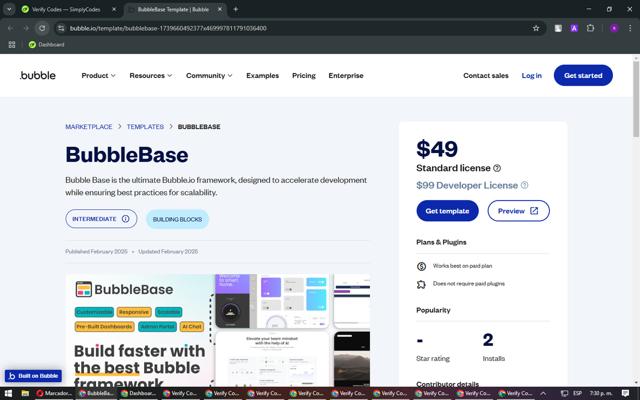The height and width of the screenshot is (400, 640).
Task: Click the browser back arrow
Action: point(11,28)
